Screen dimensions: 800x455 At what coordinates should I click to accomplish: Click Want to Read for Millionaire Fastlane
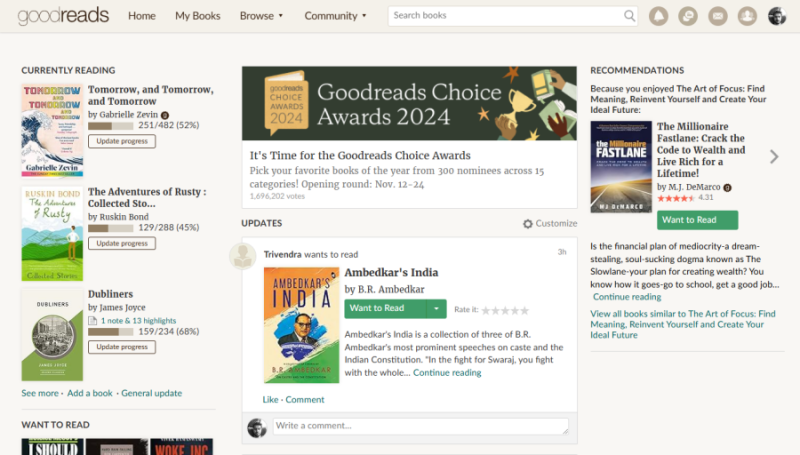point(697,220)
